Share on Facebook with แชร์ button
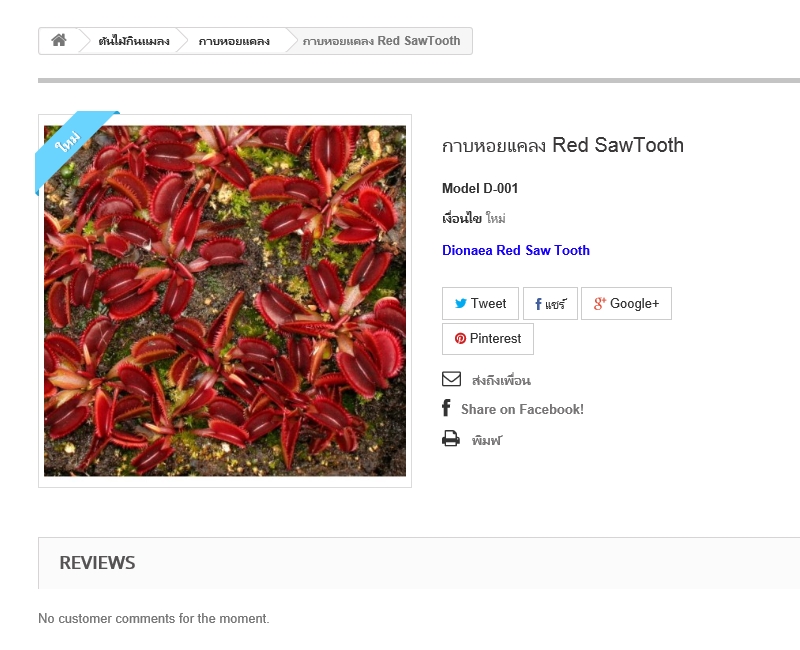Viewport: 800px width, 650px height. pyautogui.click(x=550, y=304)
